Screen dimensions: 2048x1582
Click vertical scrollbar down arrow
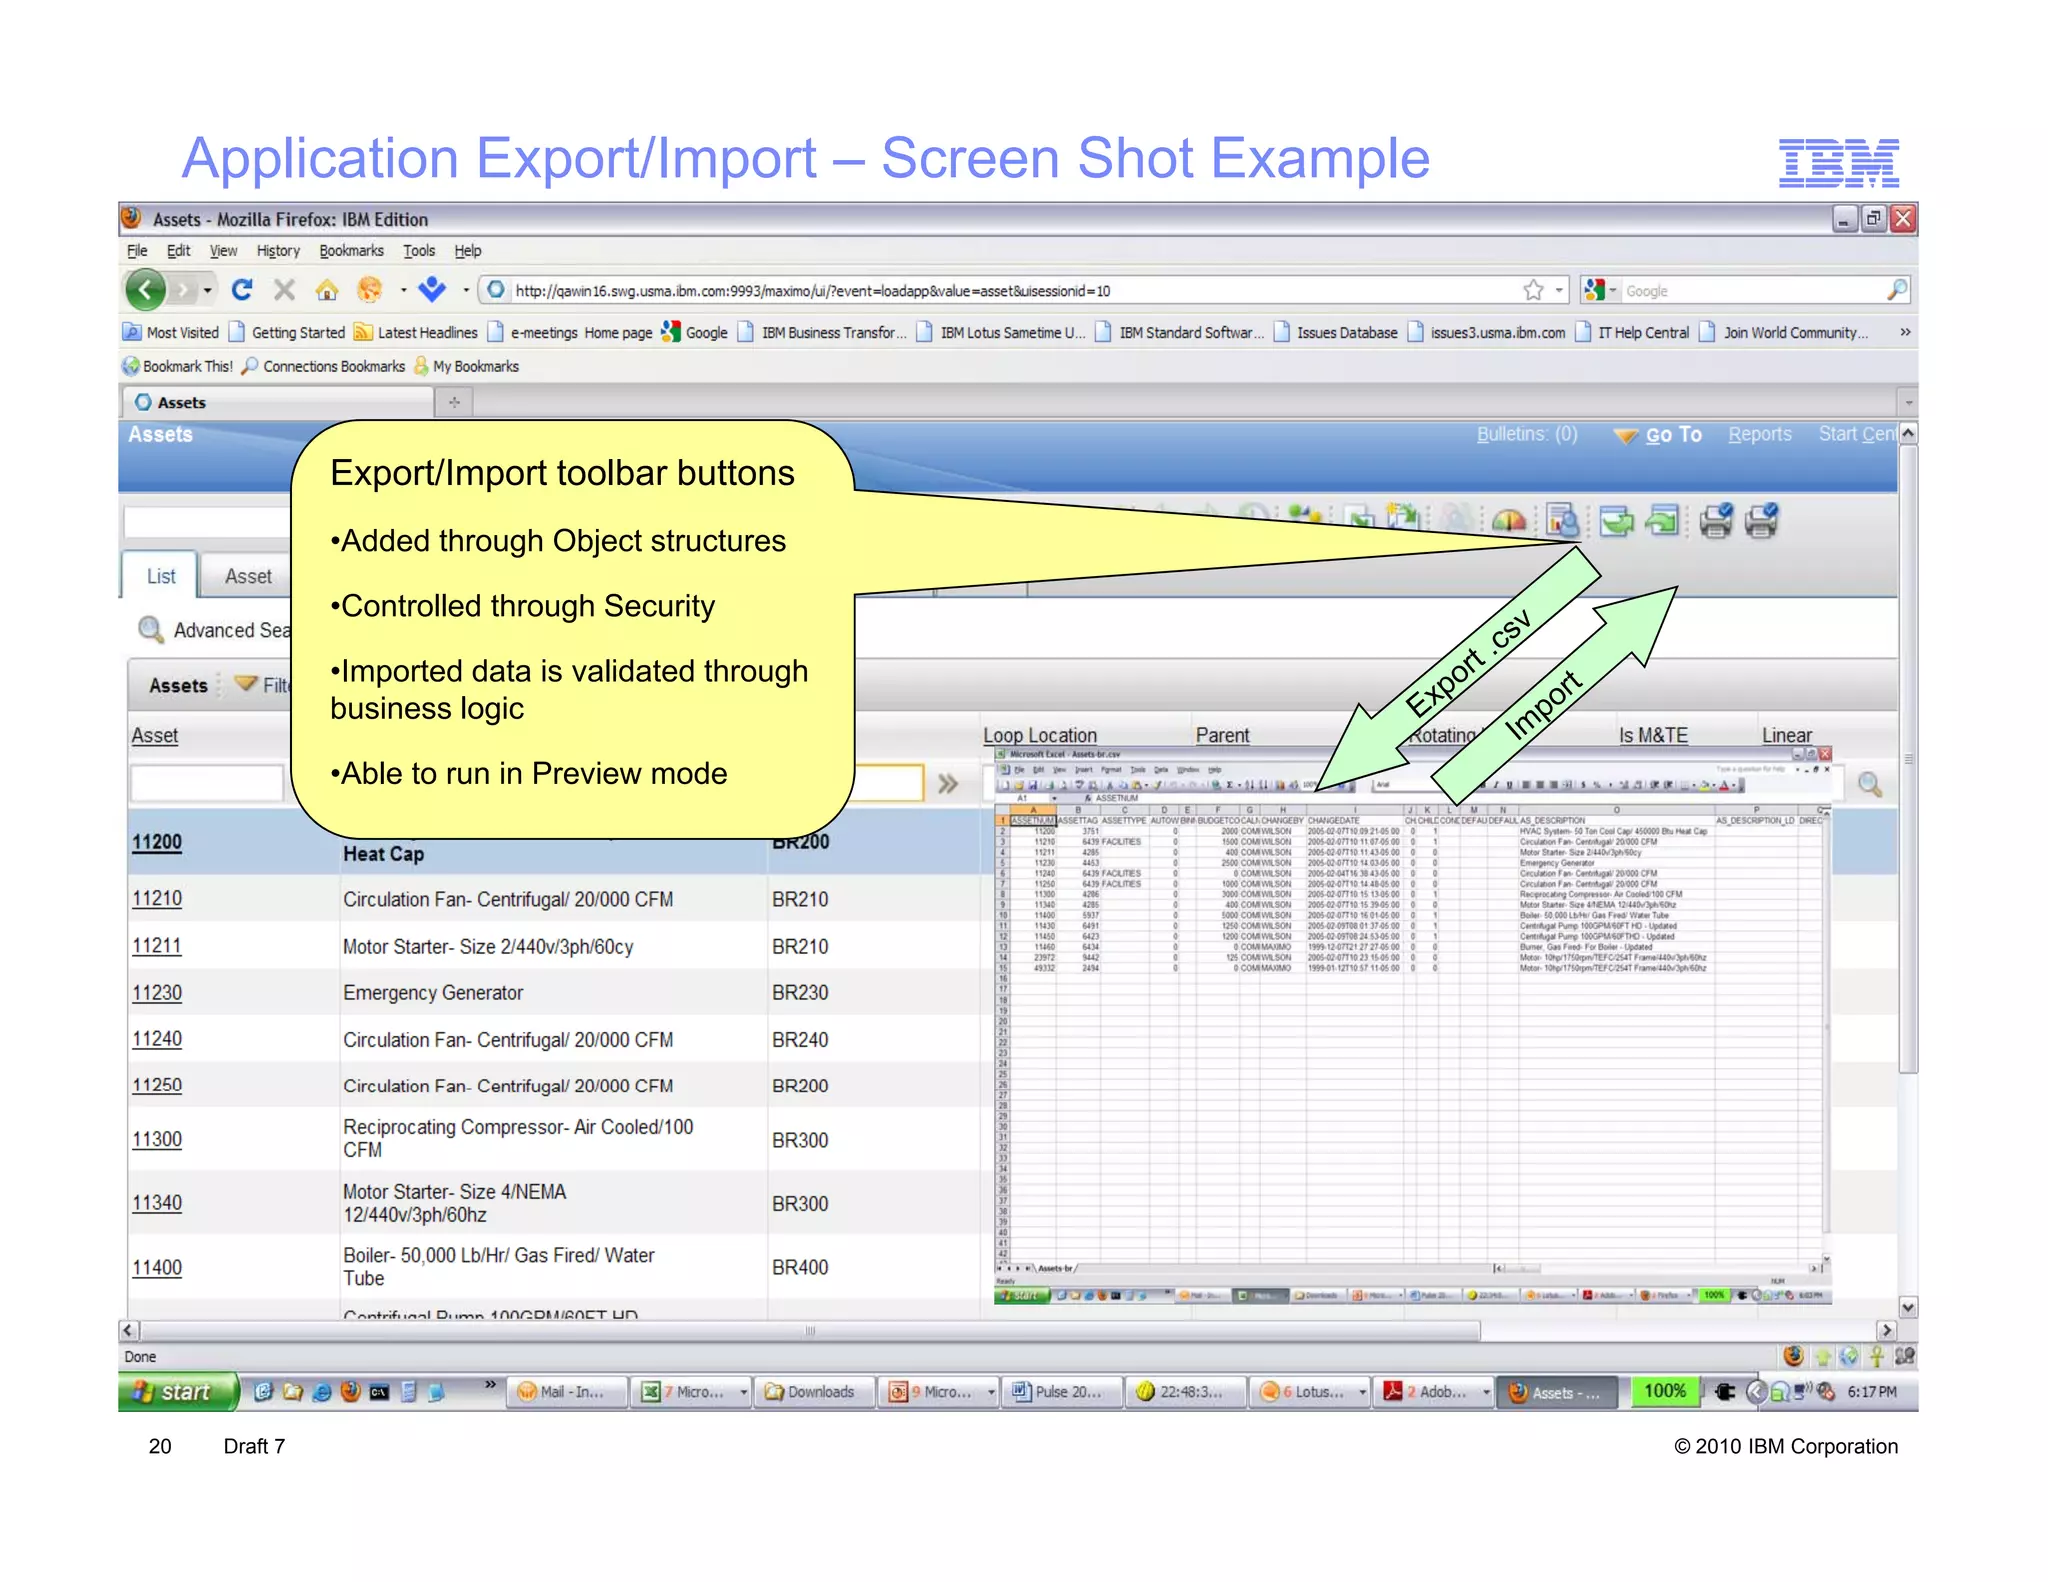point(1908,1307)
